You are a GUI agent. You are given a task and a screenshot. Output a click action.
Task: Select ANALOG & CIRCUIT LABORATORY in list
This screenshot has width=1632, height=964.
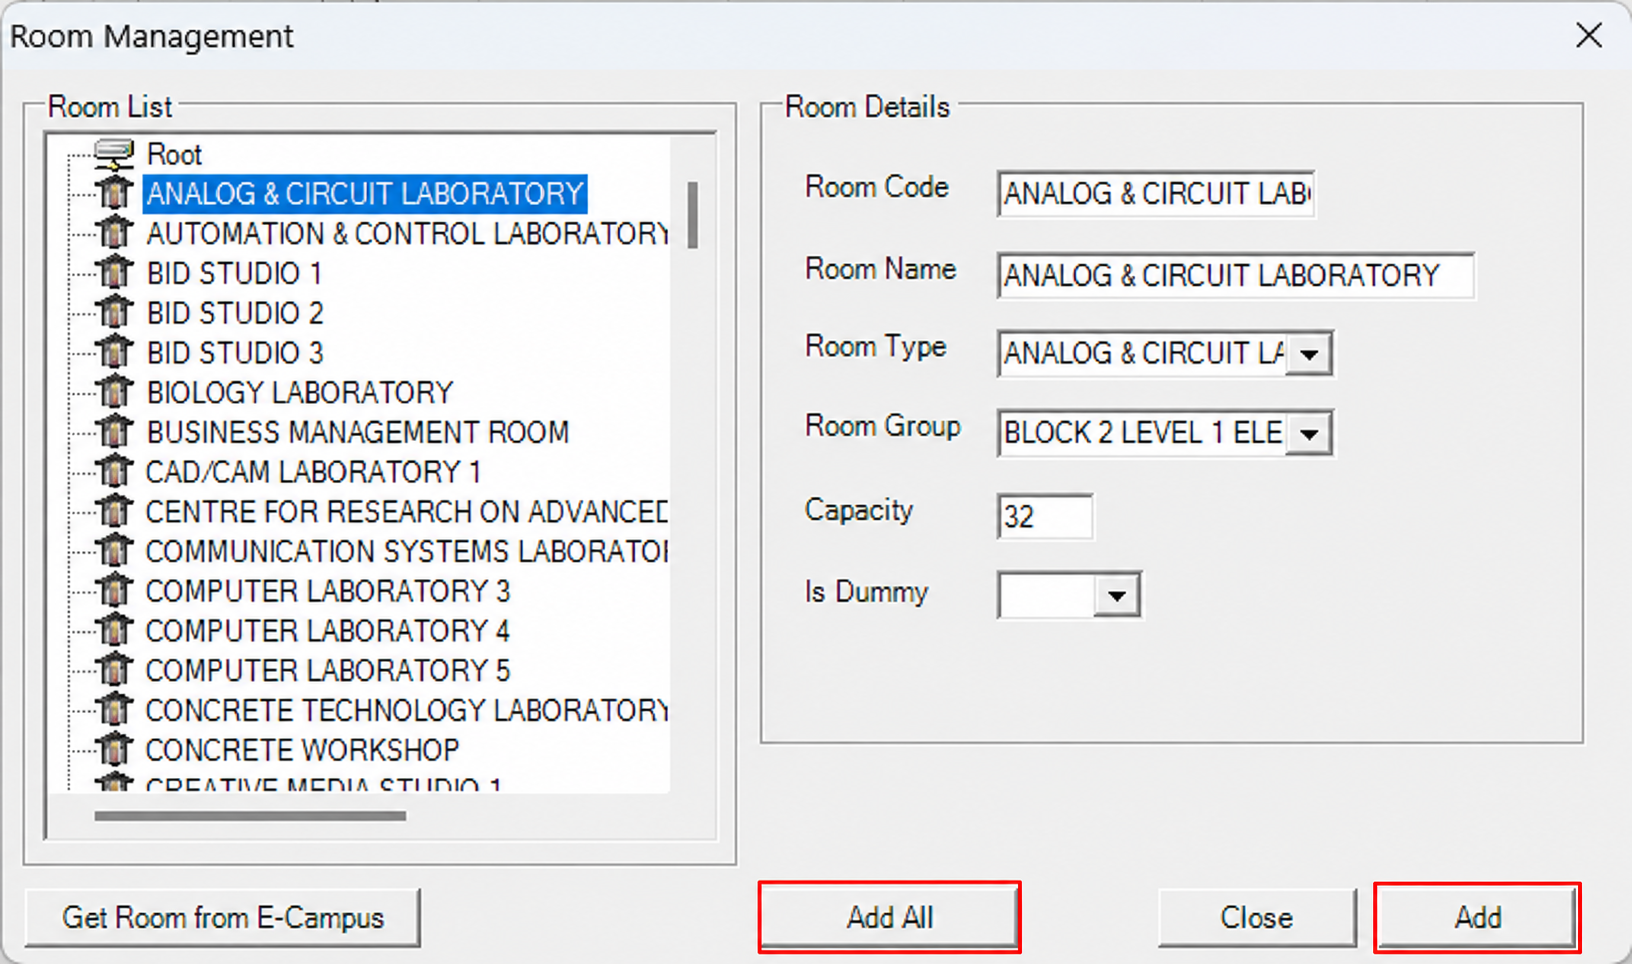(x=365, y=193)
